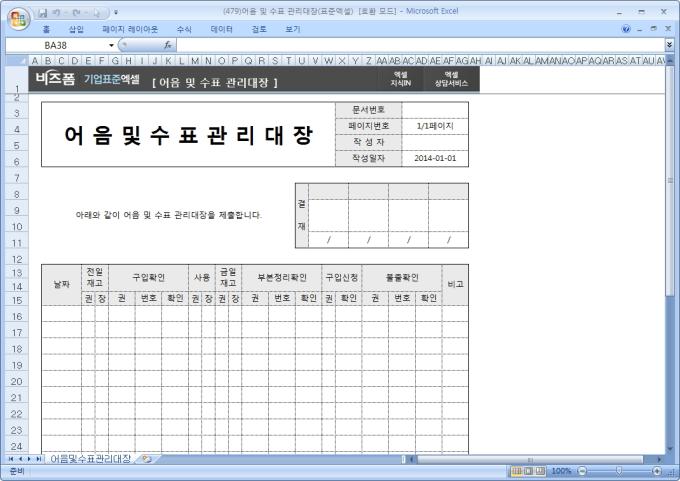Viewport: 680px width, 481px height.
Task: Open the 보기 ribbon tab
Action: click(293, 29)
